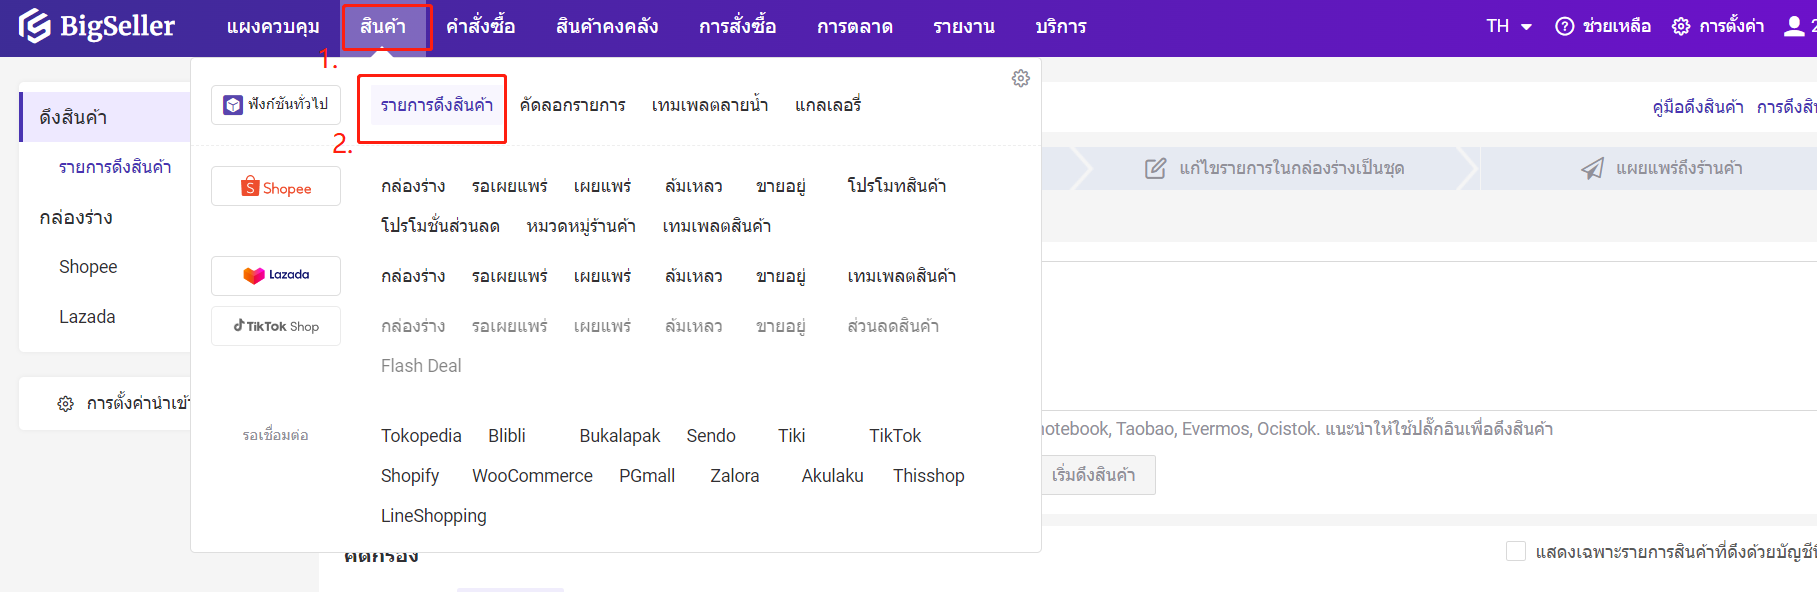
Task: Choose Thisshop from pending platforms
Action: point(929,476)
